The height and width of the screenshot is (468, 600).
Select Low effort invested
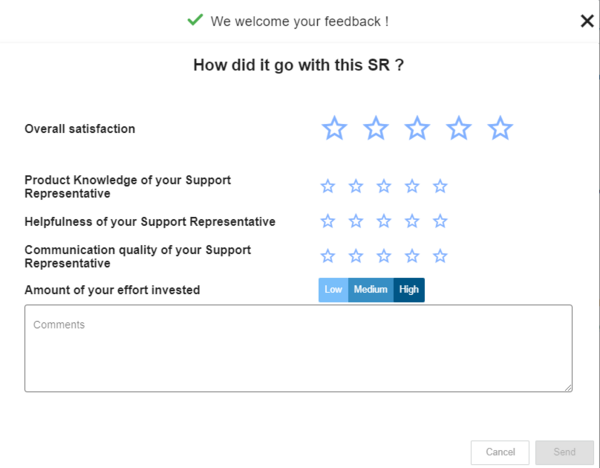(333, 290)
